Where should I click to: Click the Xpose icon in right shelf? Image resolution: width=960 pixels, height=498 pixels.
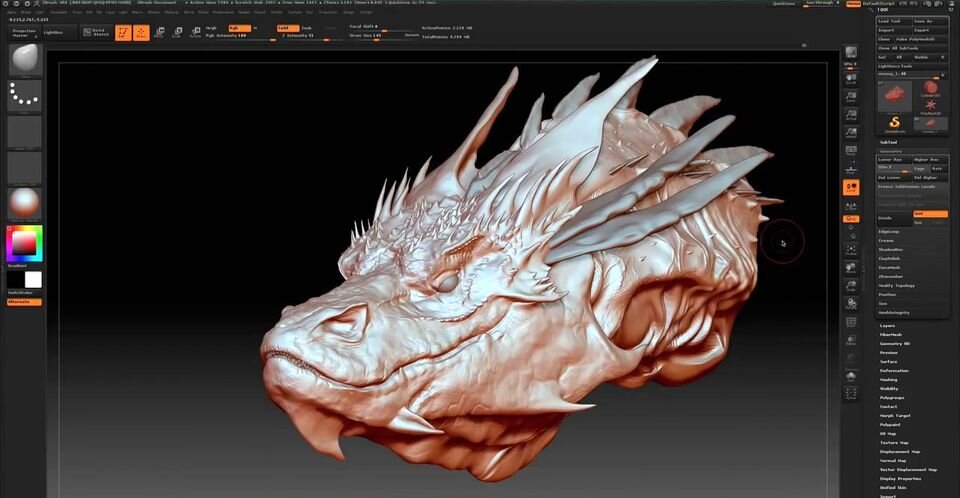click(851, 393)
